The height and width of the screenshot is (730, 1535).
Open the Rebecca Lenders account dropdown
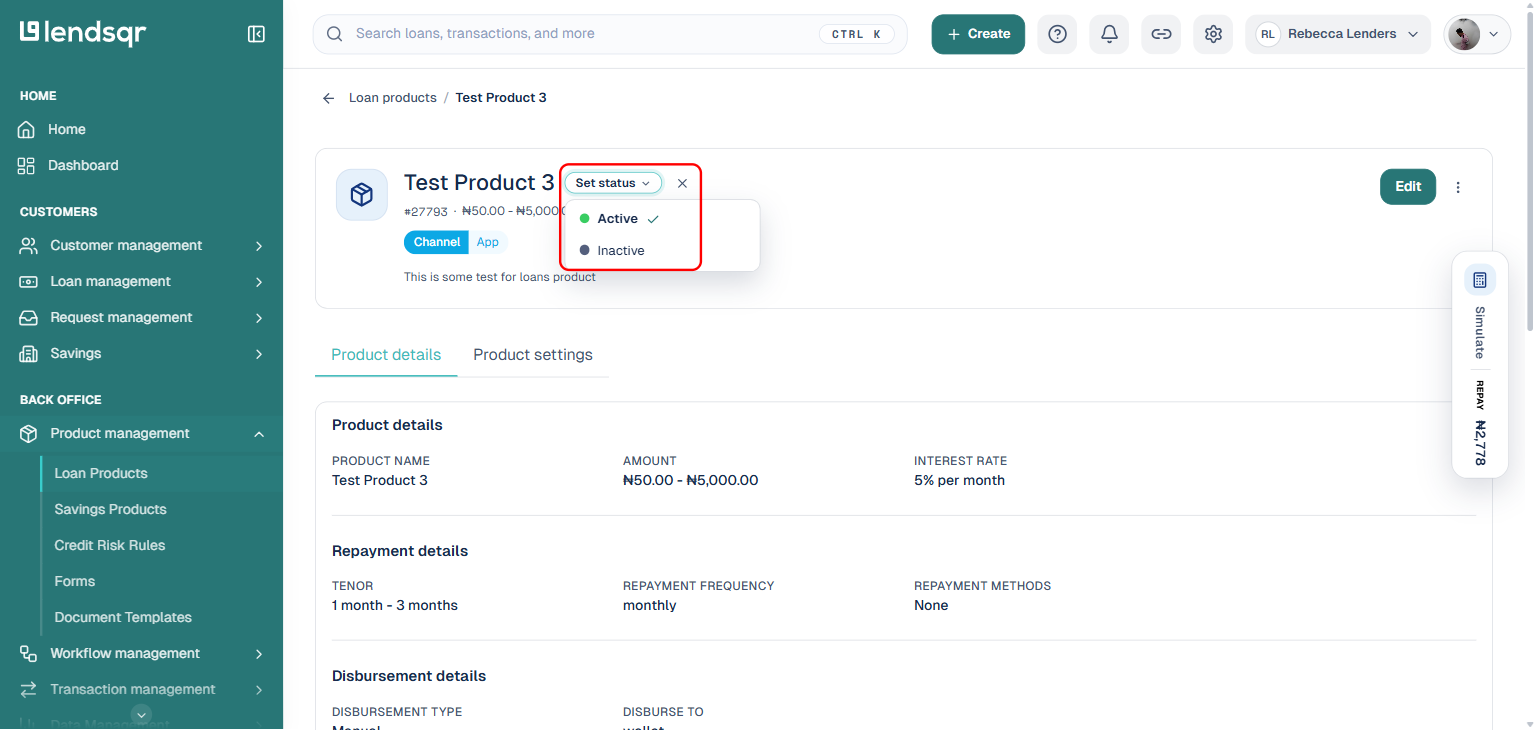pyautogui.click(x=1338, y=34)
